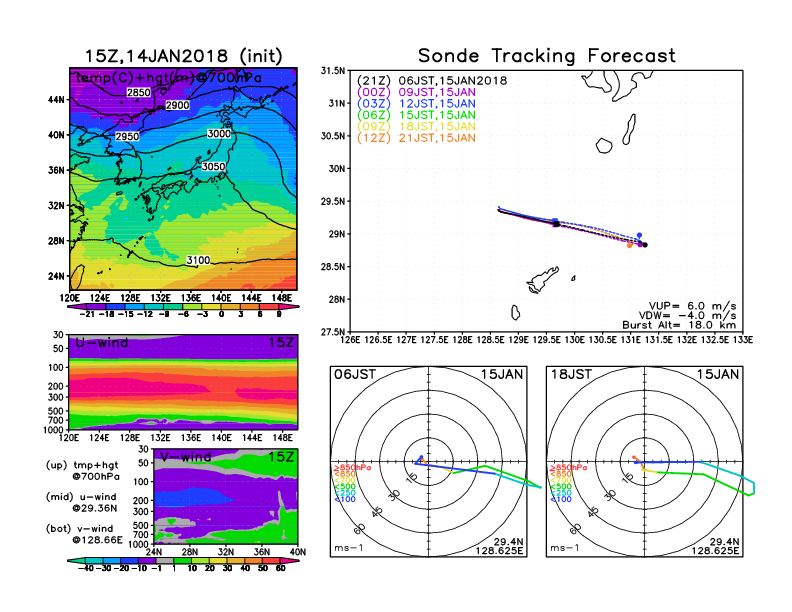Click the "V-wind" panel label
The image size is (792, 612).
(x=186, y=457)
